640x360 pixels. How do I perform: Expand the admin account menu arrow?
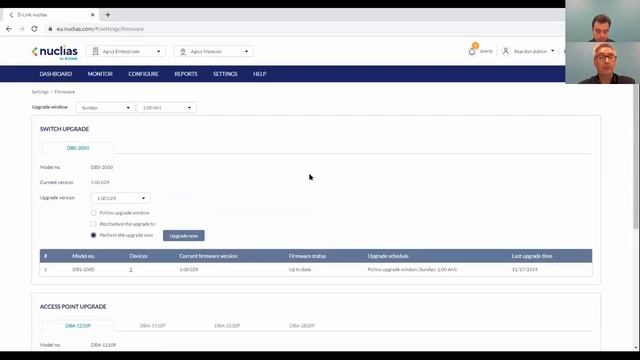tap(553, 51)
